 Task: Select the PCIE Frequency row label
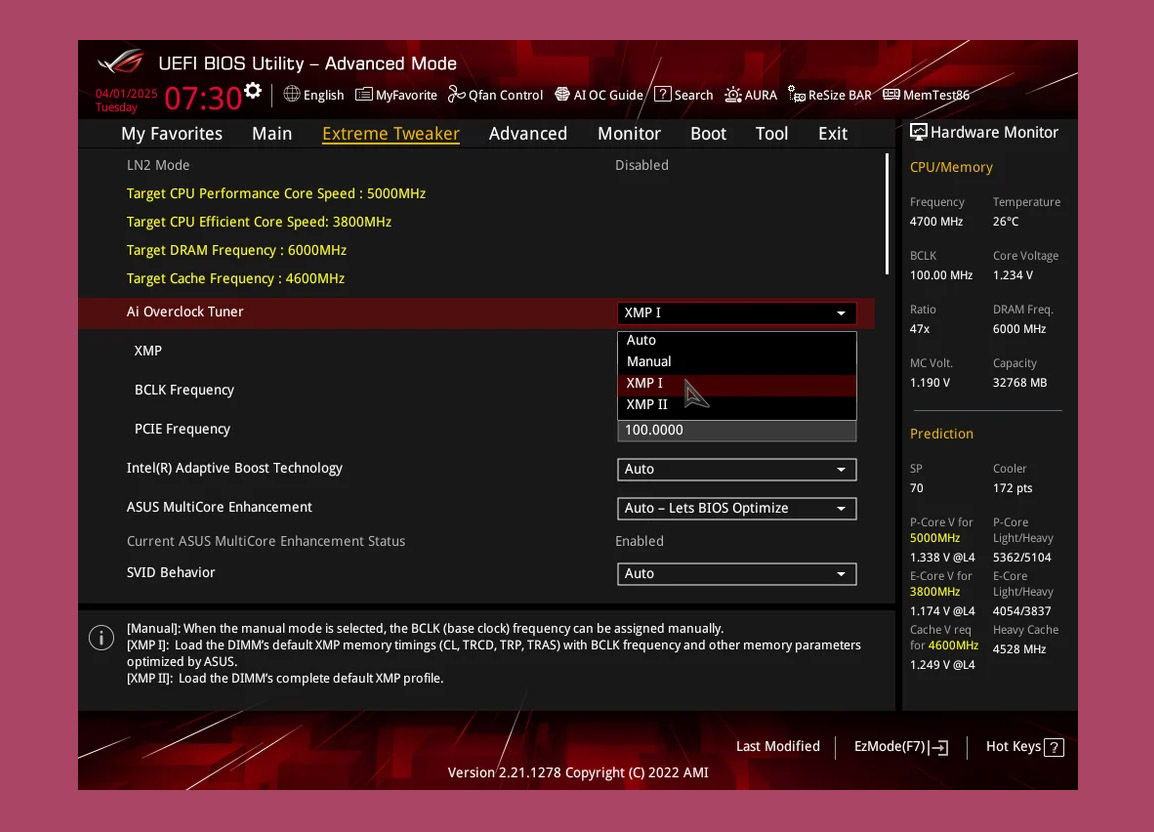pos(182,429)
